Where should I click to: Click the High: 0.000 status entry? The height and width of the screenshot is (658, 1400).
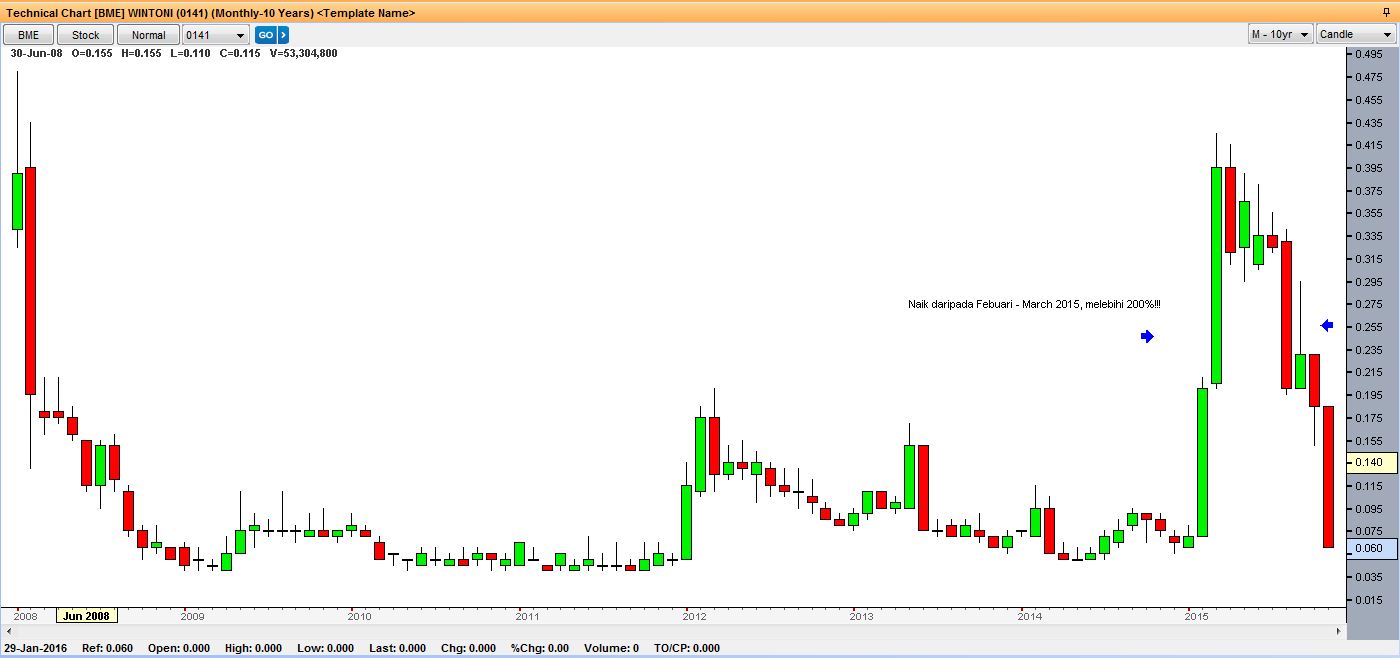253,648
